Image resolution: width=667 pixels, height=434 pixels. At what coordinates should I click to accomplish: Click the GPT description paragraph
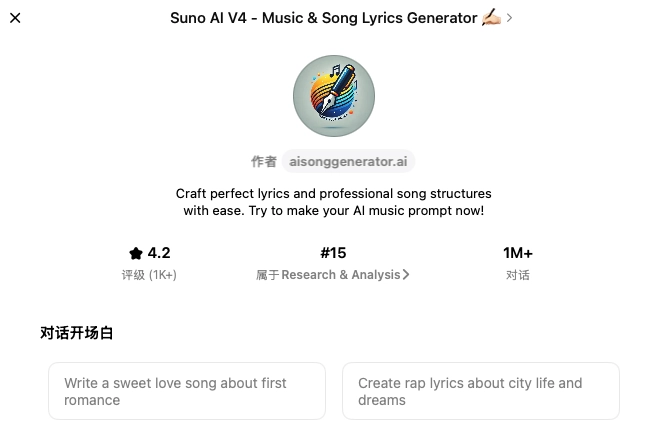[334, 202]
